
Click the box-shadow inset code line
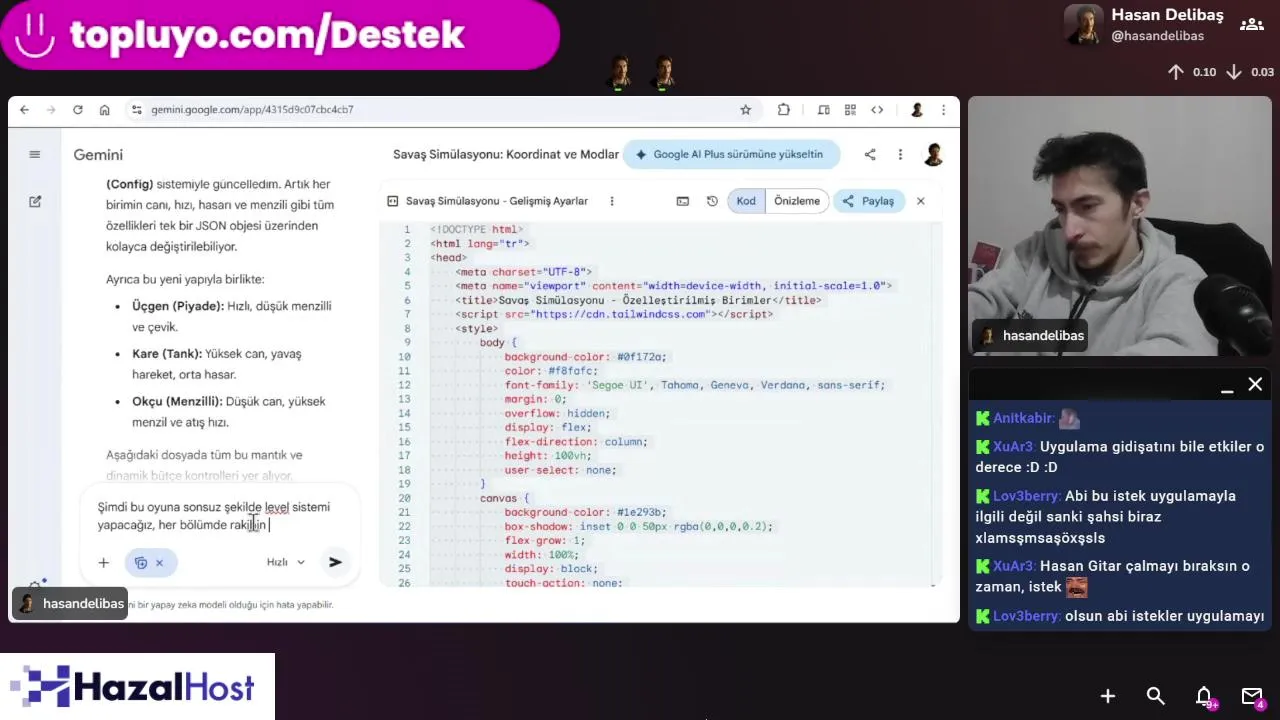tap(638, 526)
